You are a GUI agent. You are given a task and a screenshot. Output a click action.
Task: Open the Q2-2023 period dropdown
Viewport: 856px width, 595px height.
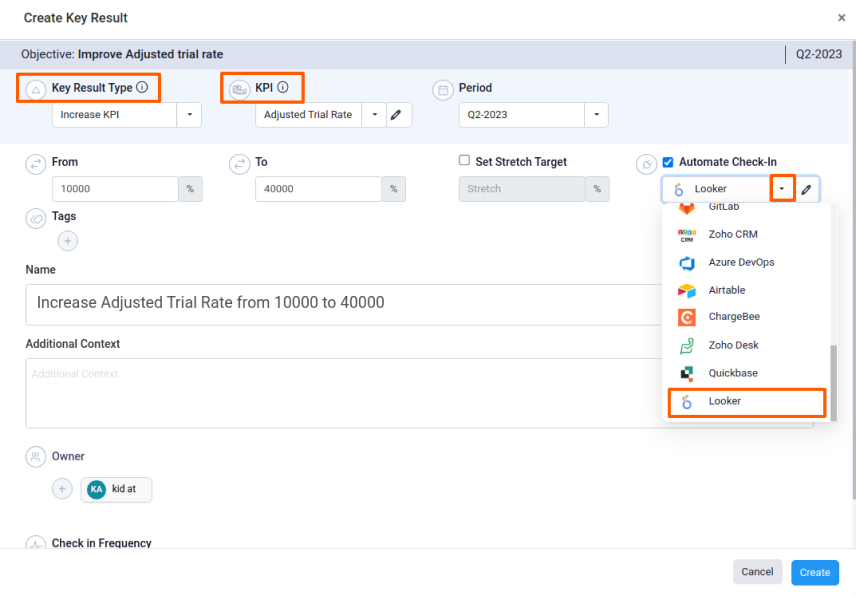click(596, 115)
